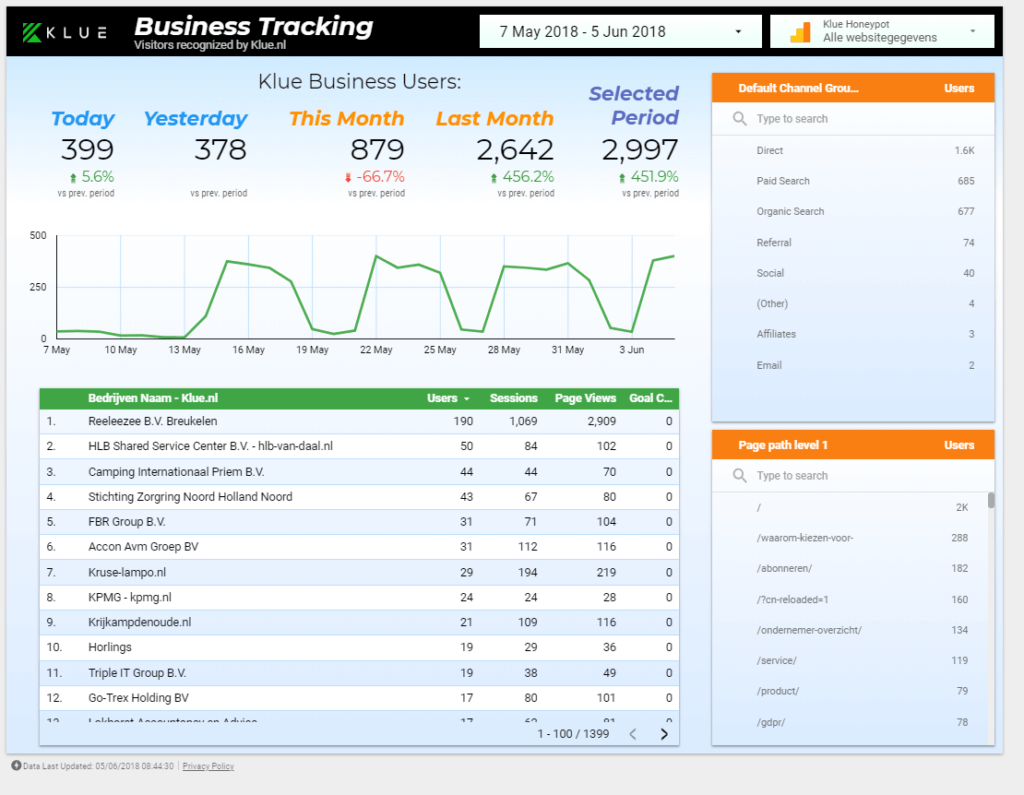Click the Selected Period value 2,997
1024x795 pixels.
pyautogui.click(x=640, y=150)
